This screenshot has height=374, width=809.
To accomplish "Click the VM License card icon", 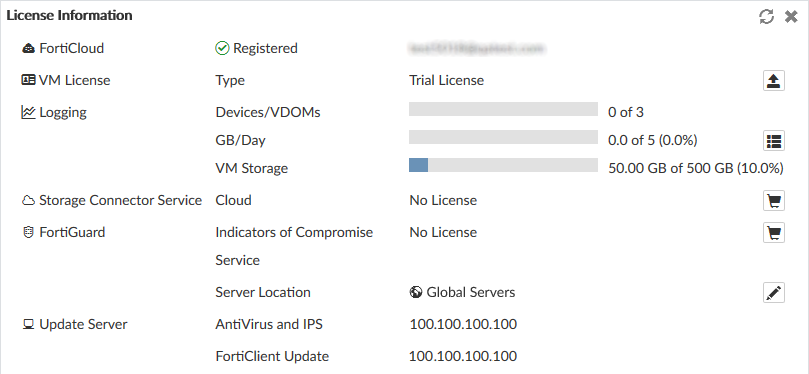I will click(x=28, y=80).
